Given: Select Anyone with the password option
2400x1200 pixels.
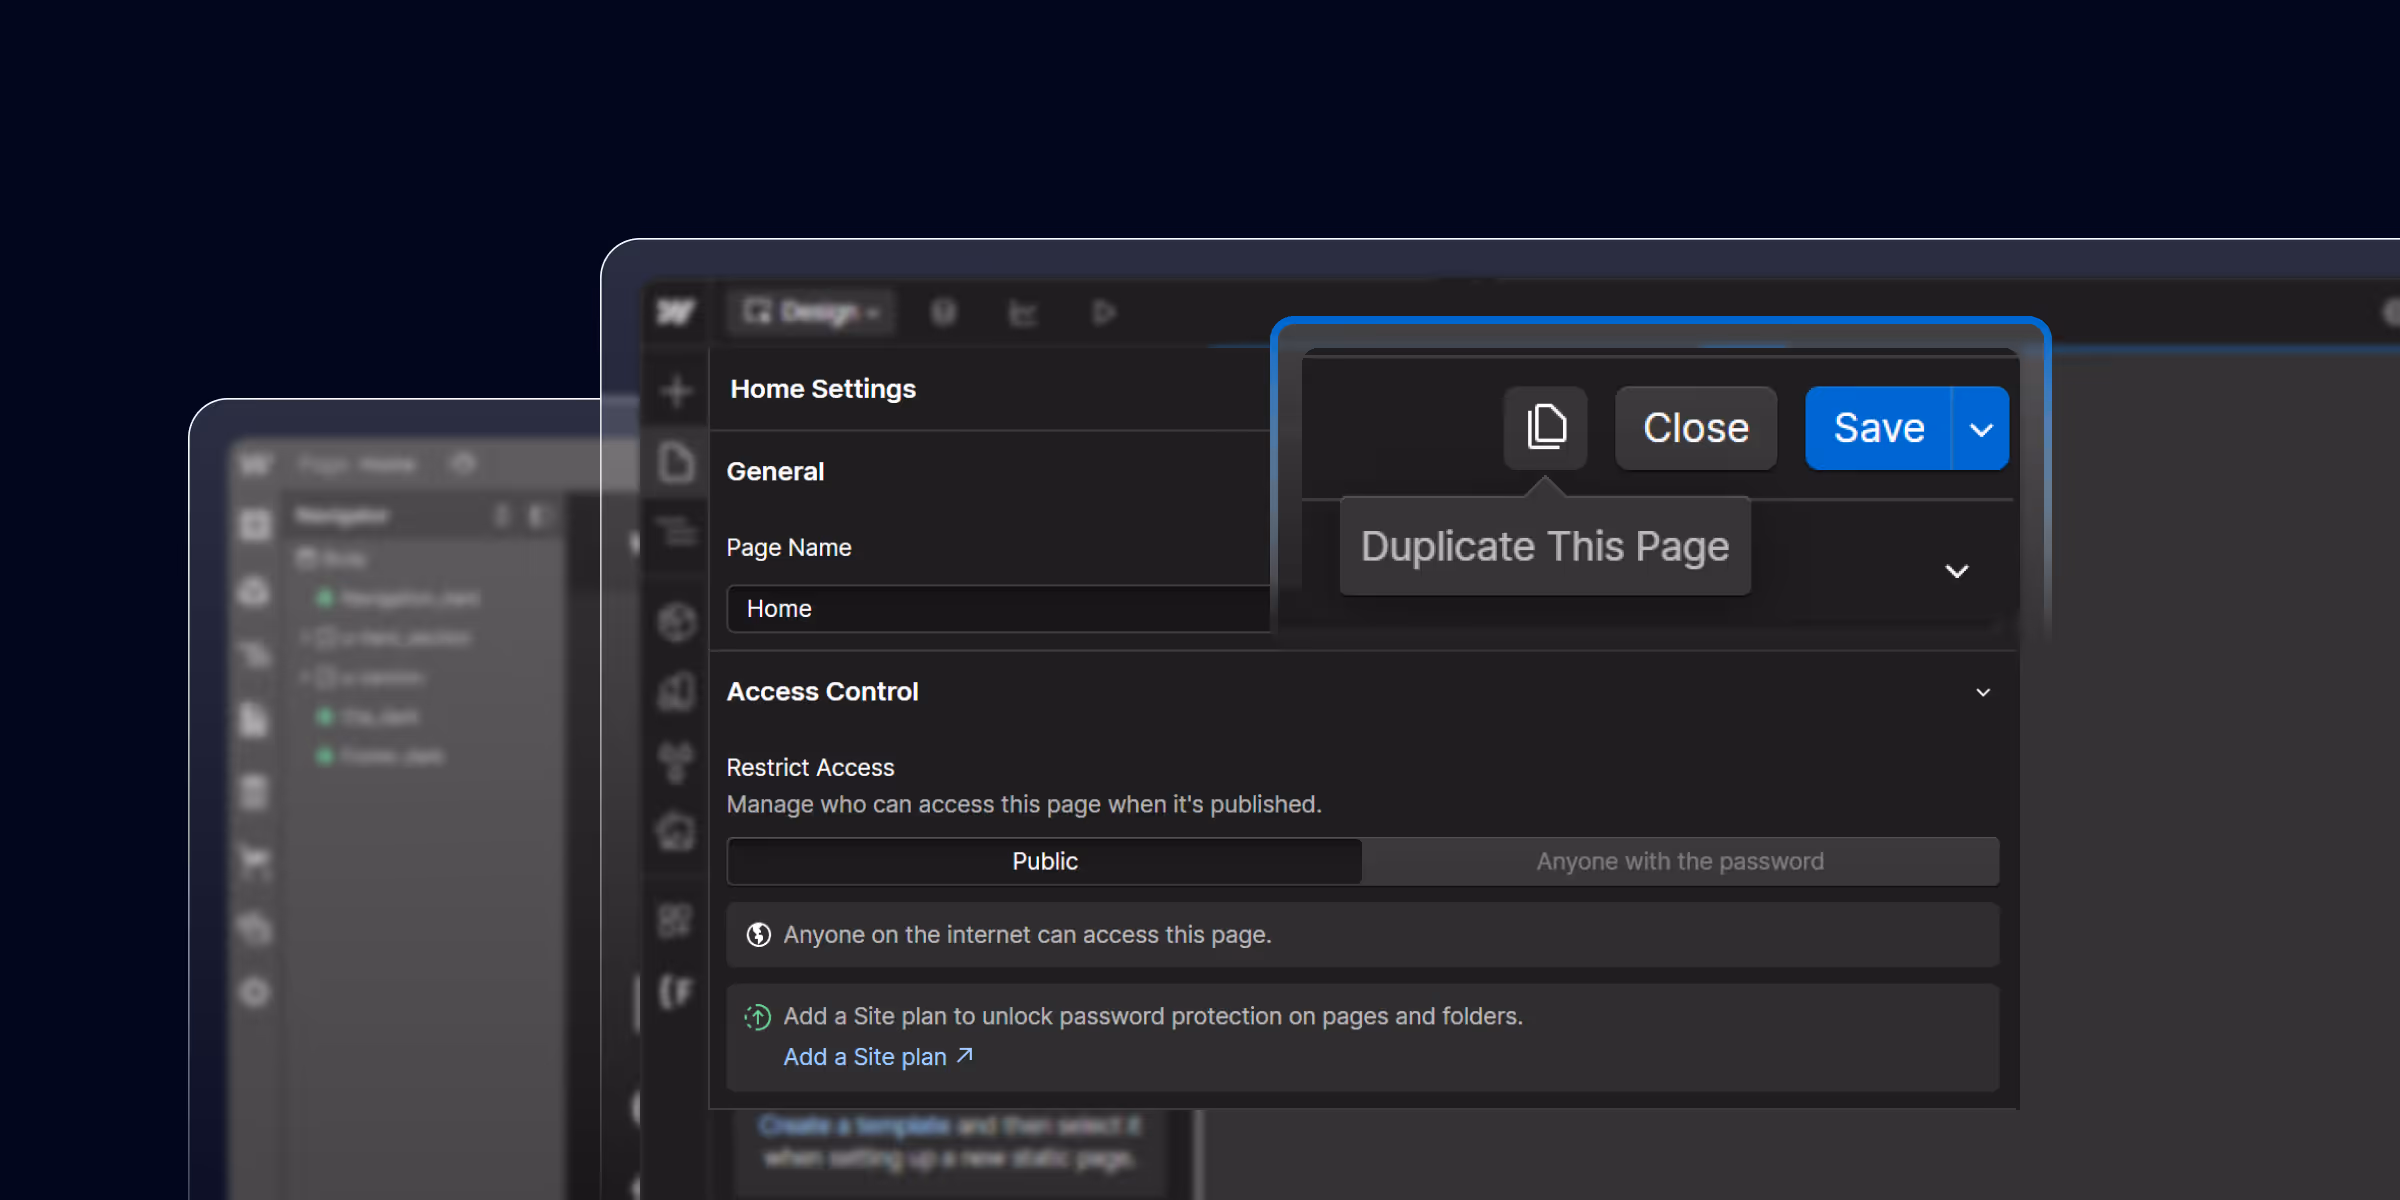Looking at the screenshot, I should (x=1680, y=861).
